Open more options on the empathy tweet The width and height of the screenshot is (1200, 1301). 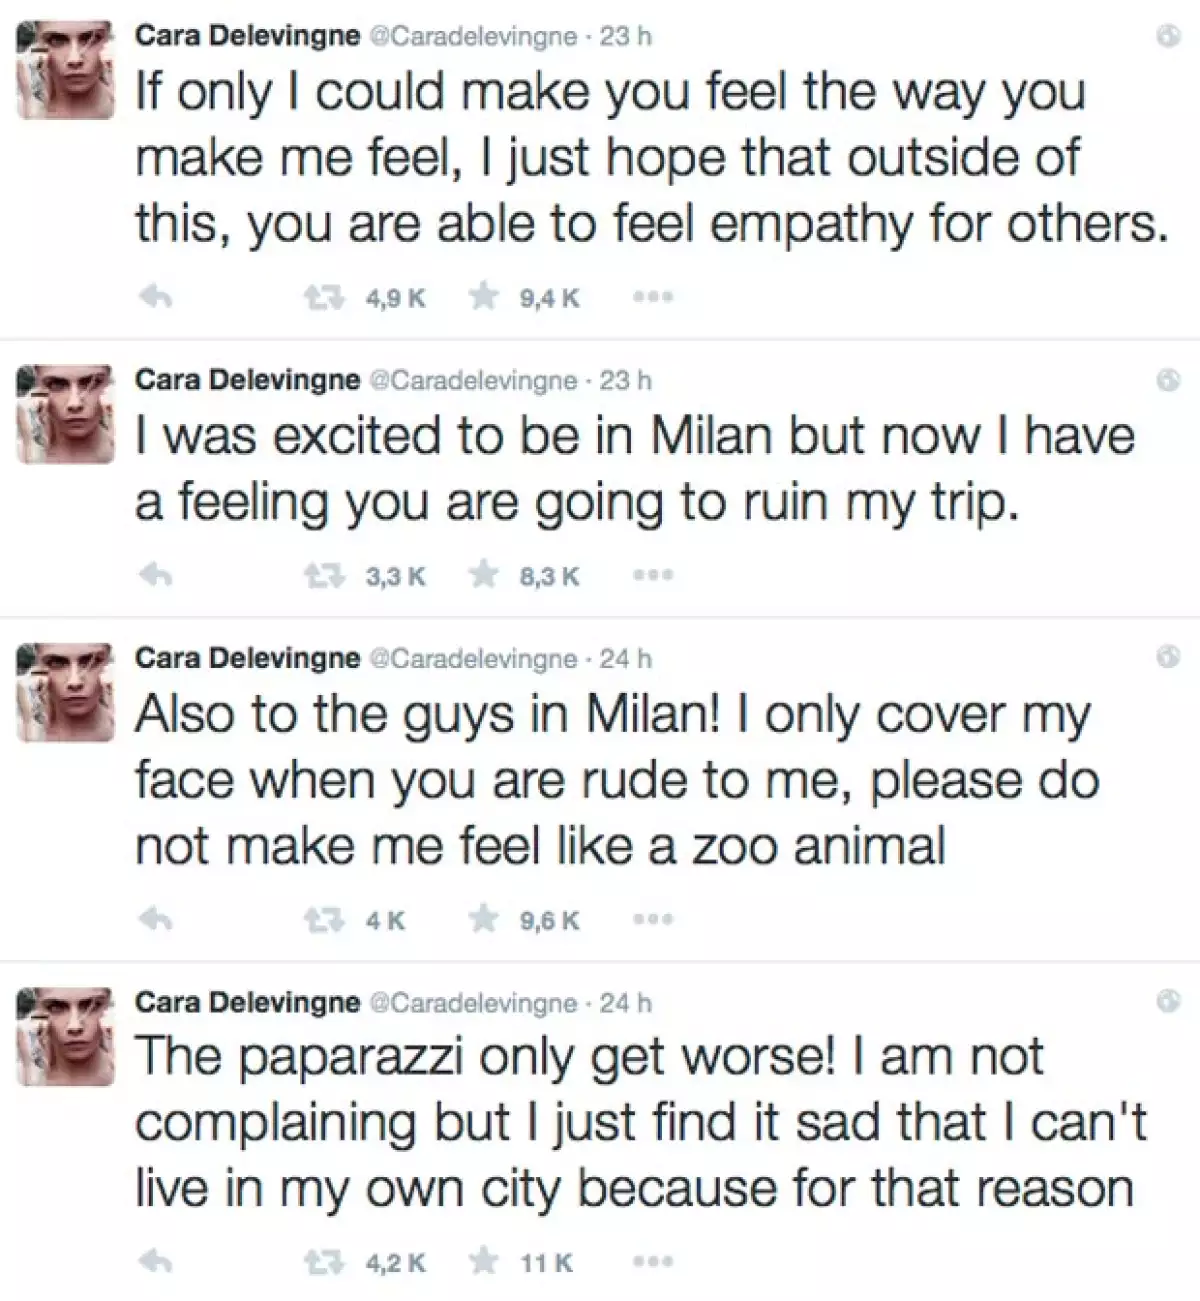tap(654, 297)
